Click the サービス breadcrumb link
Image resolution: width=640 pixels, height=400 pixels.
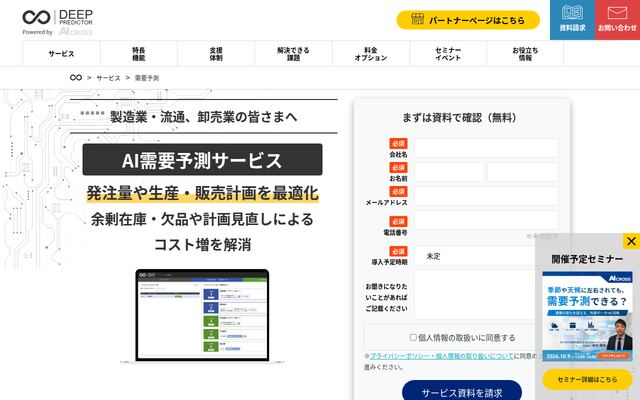(108, 78)
